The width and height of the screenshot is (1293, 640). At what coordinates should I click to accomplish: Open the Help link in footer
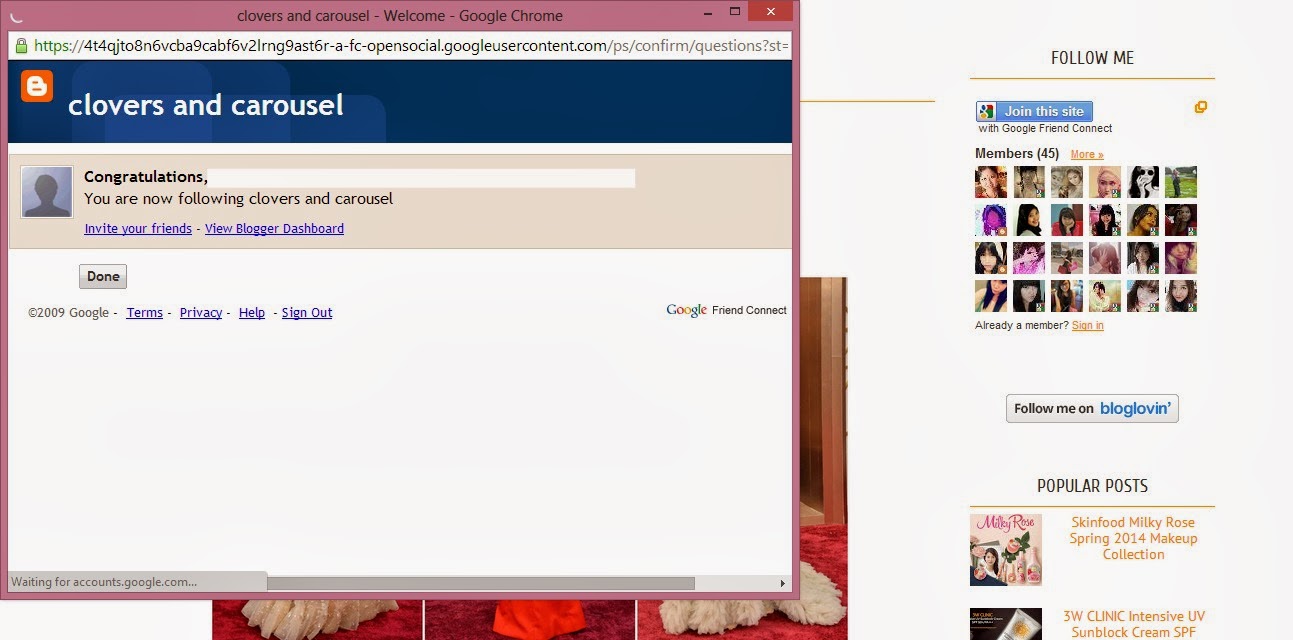click(x=252, y=313)
